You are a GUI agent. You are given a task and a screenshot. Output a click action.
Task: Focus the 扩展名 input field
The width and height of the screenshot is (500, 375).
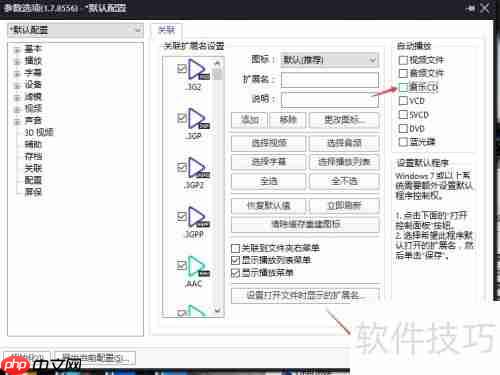330,80
